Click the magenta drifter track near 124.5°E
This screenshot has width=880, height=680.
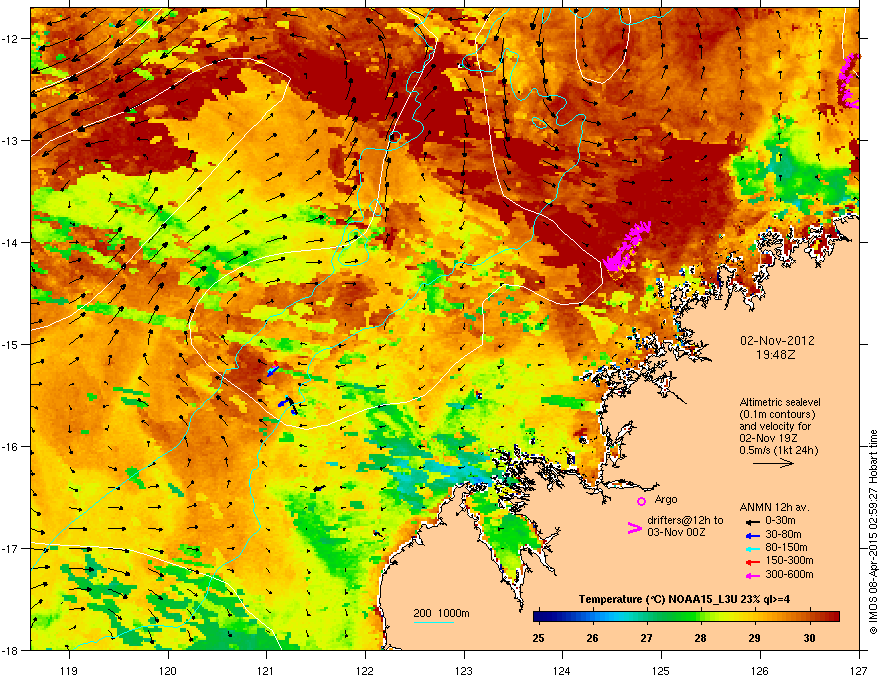tap(627, 246)
